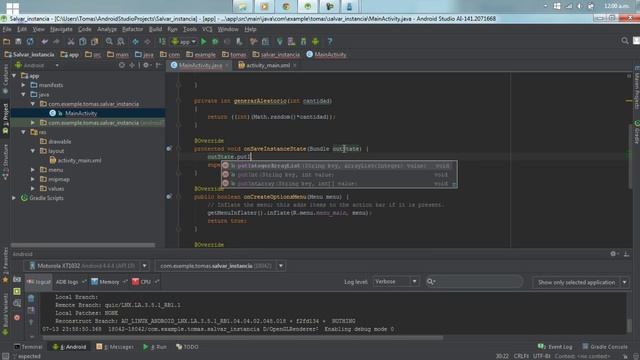This screenshot has width=640, height=360.
Task: Expand the mipmap folder
Action: (x=33, y=179)
